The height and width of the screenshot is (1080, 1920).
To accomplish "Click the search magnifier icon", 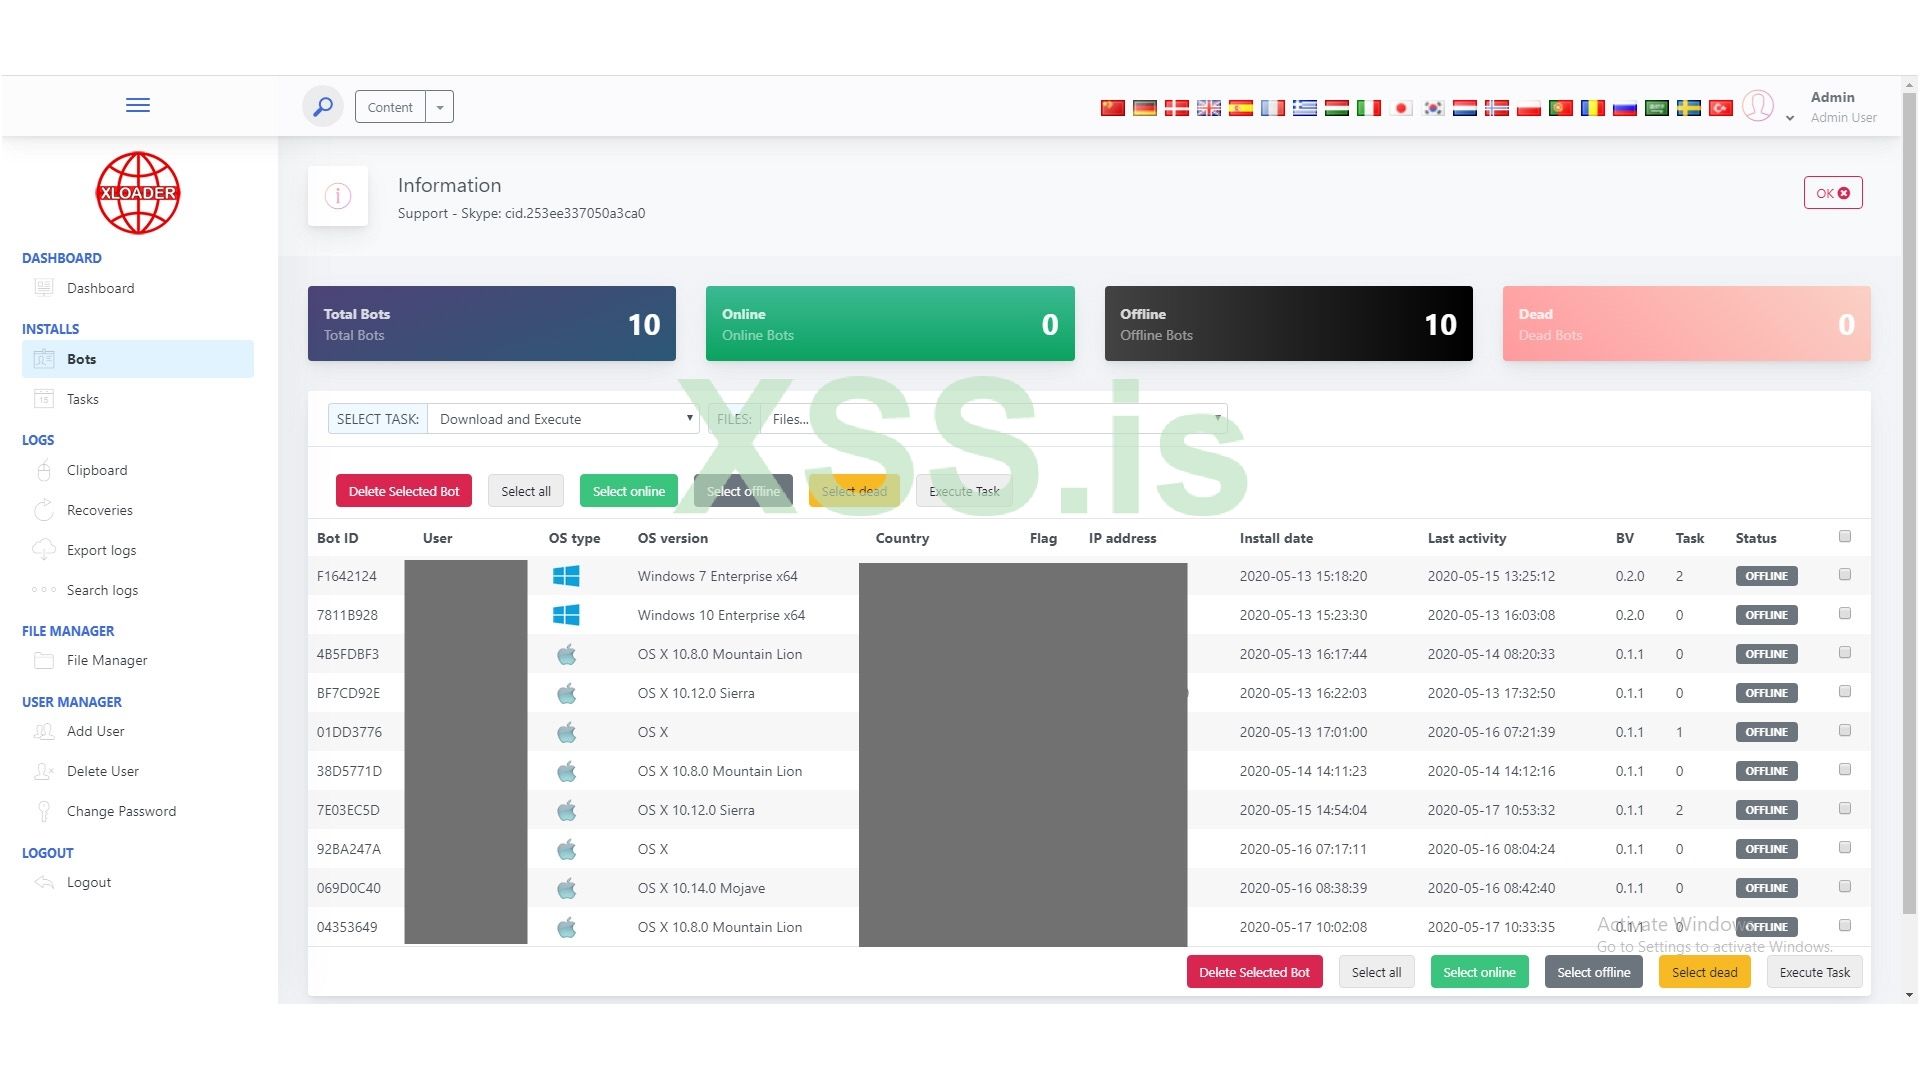I will tap(323, 106).
